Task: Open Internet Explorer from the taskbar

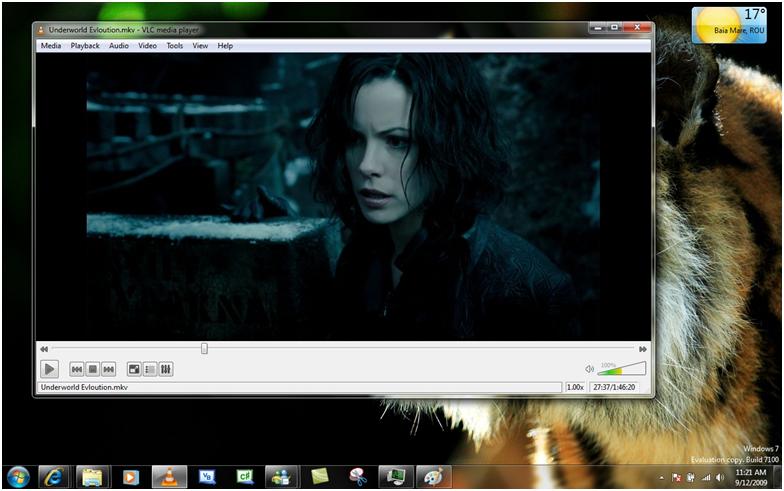Action: coord(53,477)
